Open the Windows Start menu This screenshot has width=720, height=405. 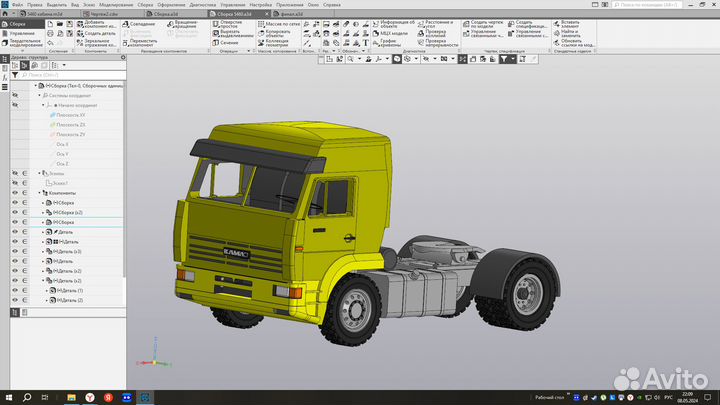tap(9, 398)
